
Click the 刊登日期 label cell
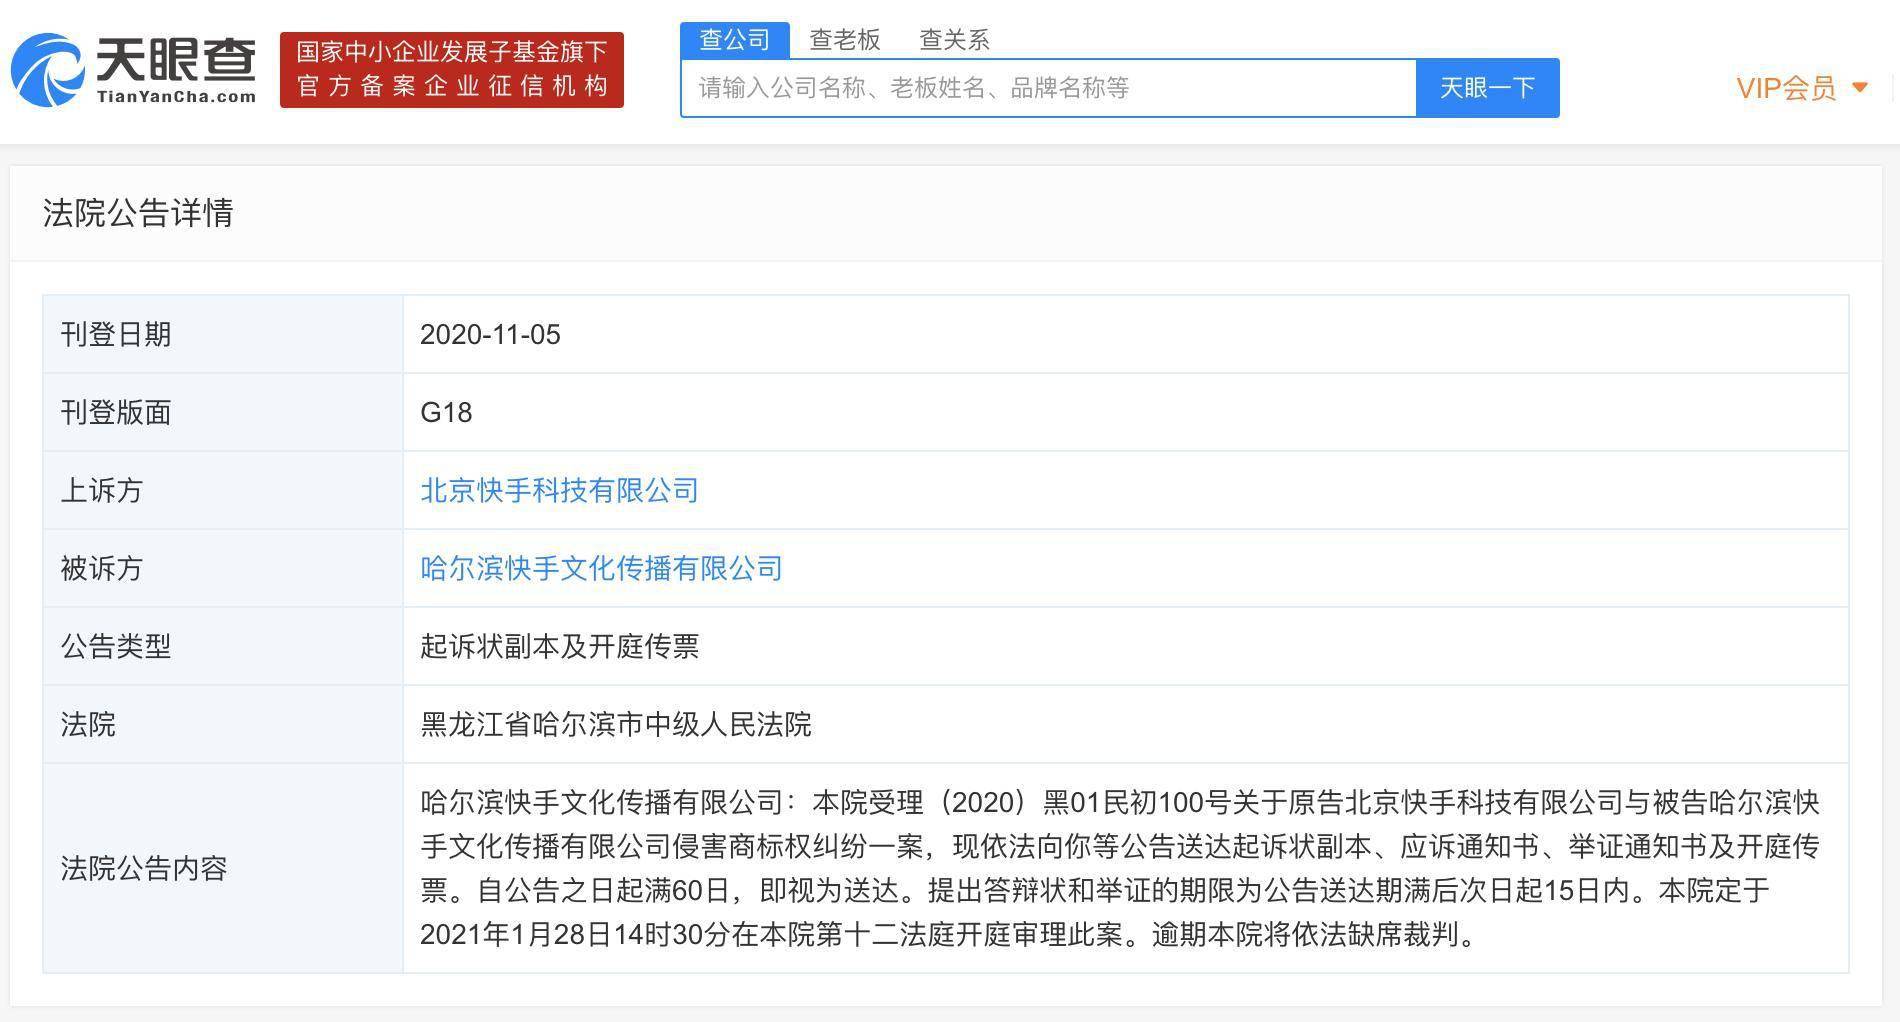(x=223, y=334)
